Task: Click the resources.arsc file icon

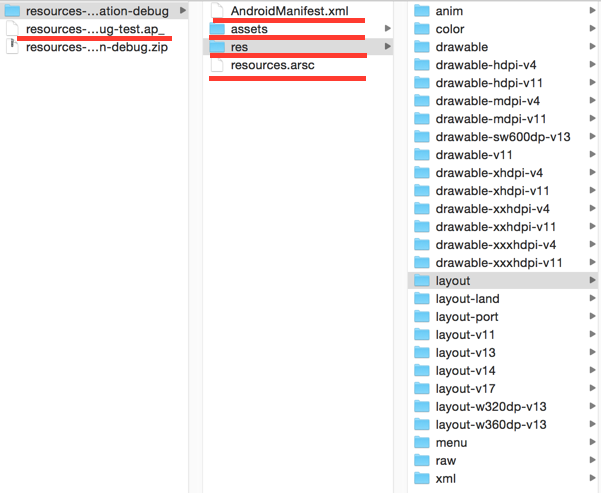Action: coord(217,65)
